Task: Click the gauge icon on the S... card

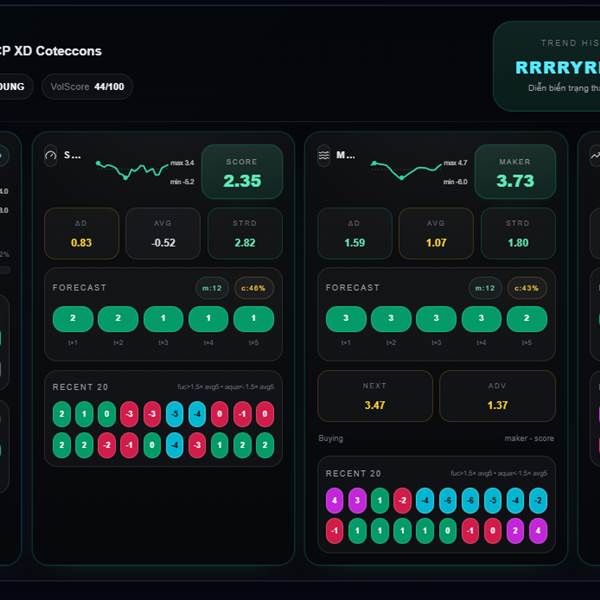Action: [x=51, y=155]
